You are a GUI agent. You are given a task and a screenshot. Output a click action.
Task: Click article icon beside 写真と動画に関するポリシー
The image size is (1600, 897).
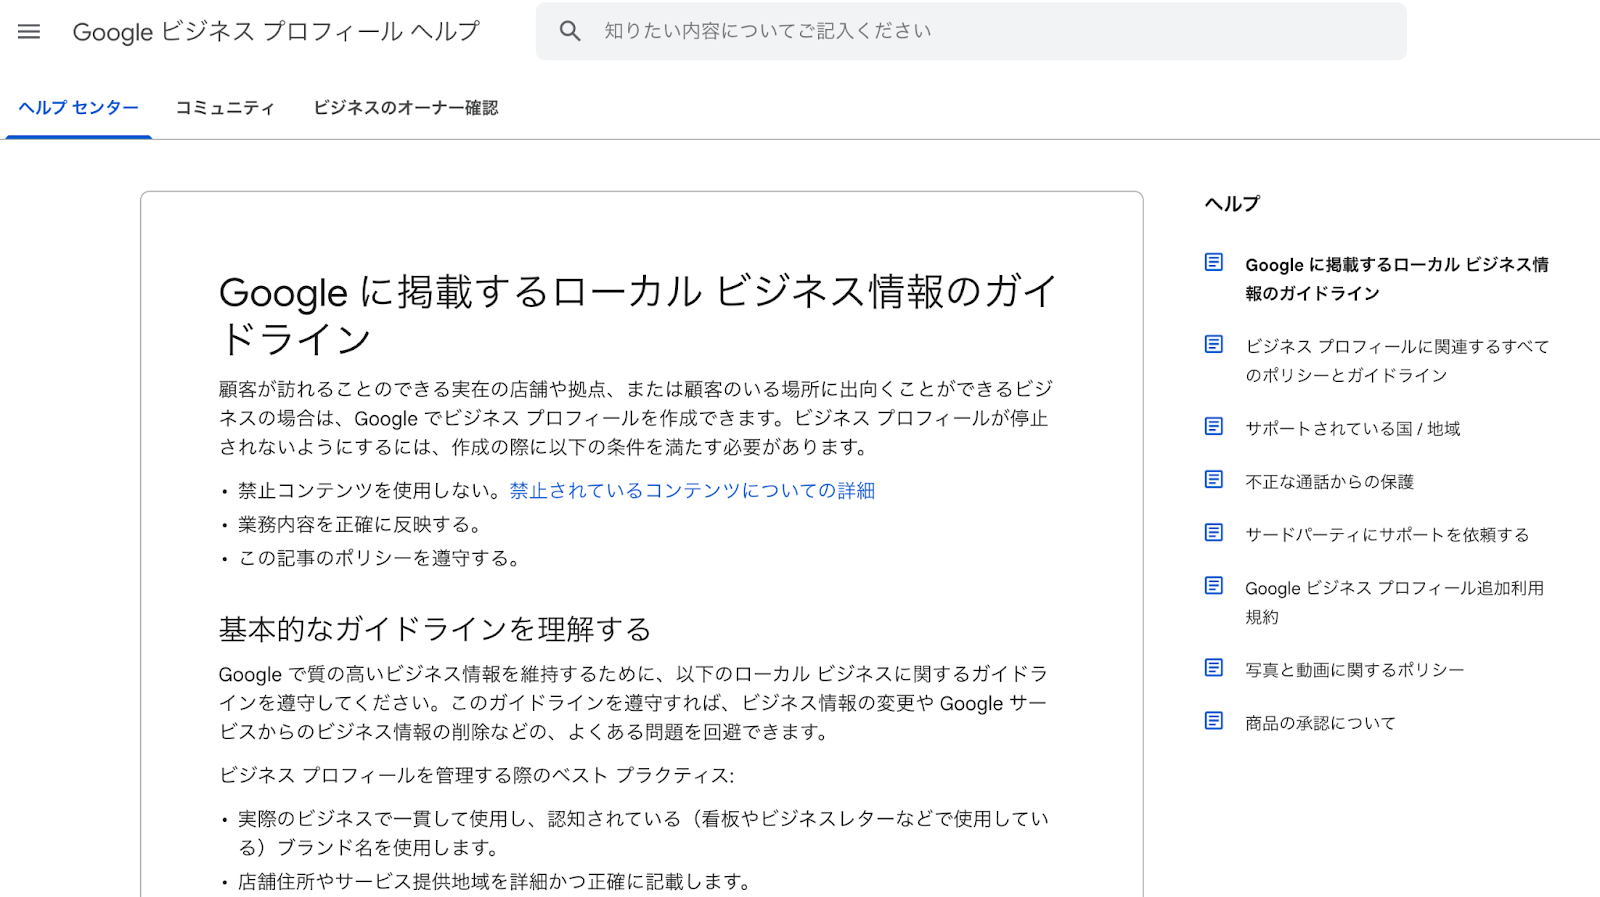tap(1214, 668)
